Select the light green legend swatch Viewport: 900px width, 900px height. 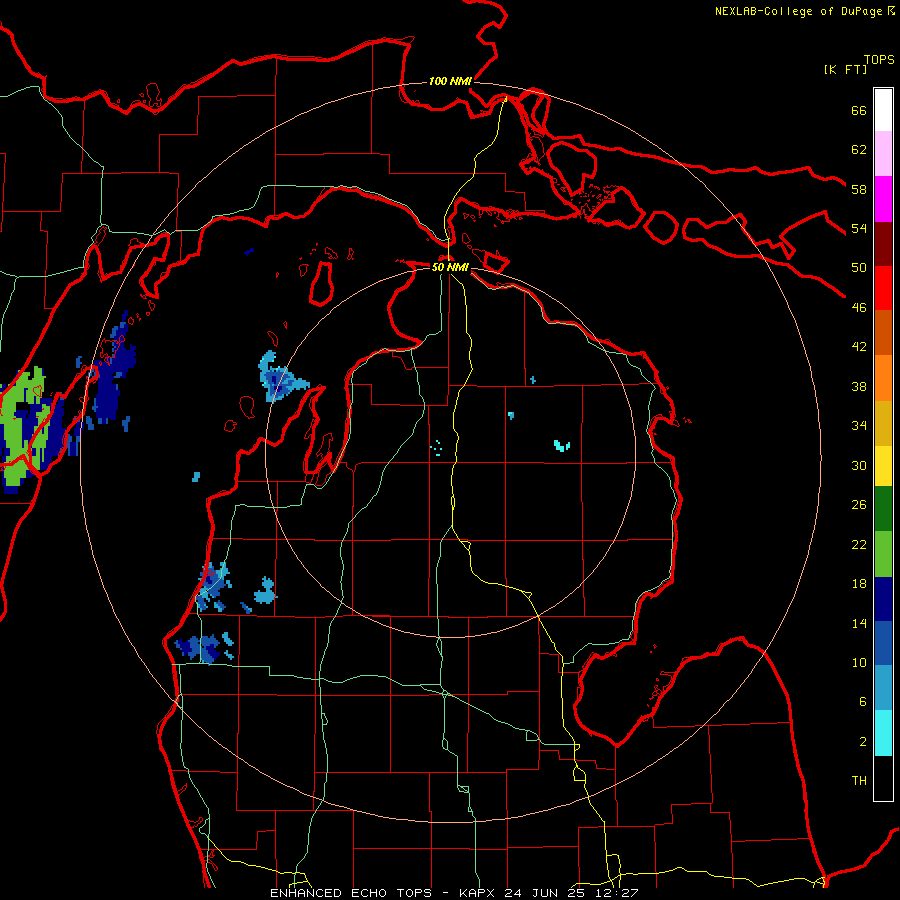883,554
